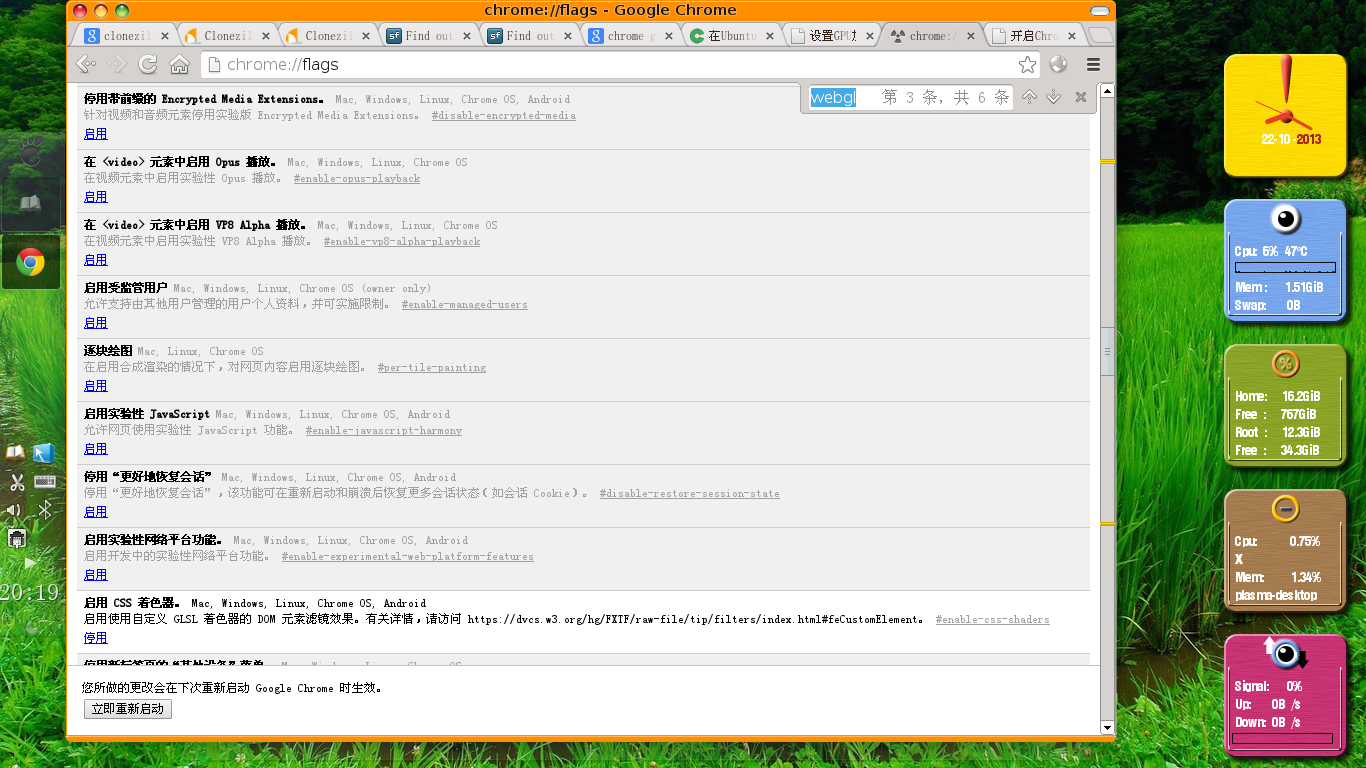This screenshot has width=1366, height=768.
Task: Open the GNOME foot launcher in left panel
Action: click(31, 151)
